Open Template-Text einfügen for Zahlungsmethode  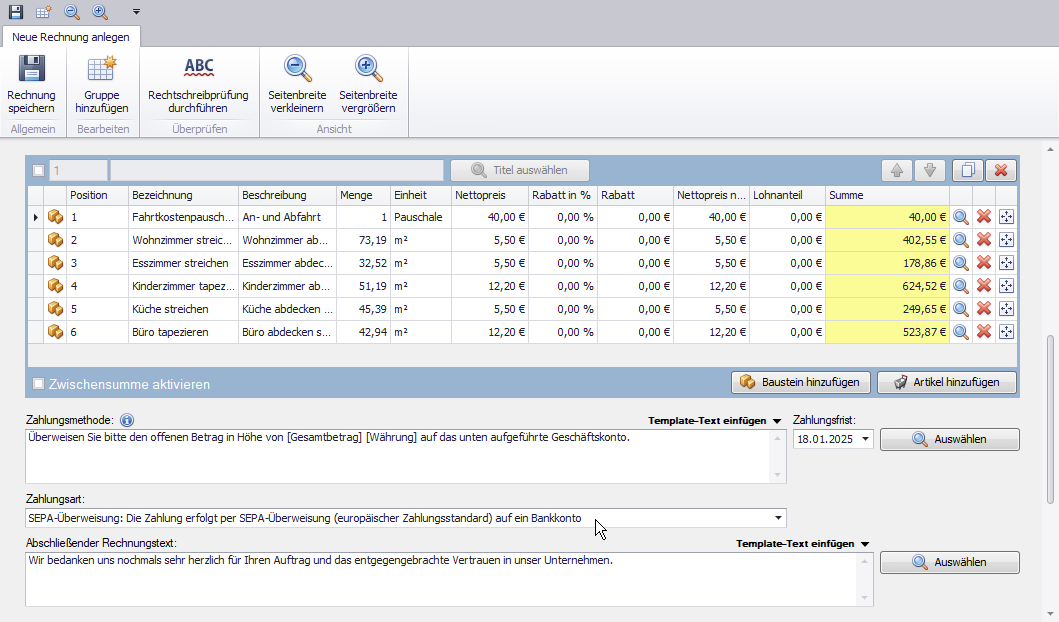pos(715,421)
